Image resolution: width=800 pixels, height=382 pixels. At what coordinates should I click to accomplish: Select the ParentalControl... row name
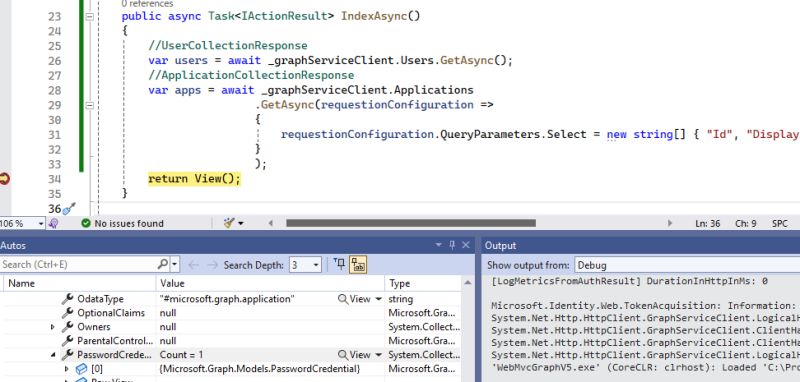[x=115, y=340]
